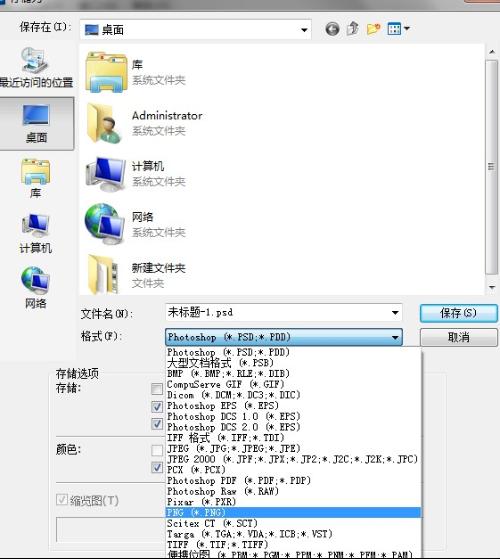Click the file list vertical scrollbar thumb

(x=491, y=167)
